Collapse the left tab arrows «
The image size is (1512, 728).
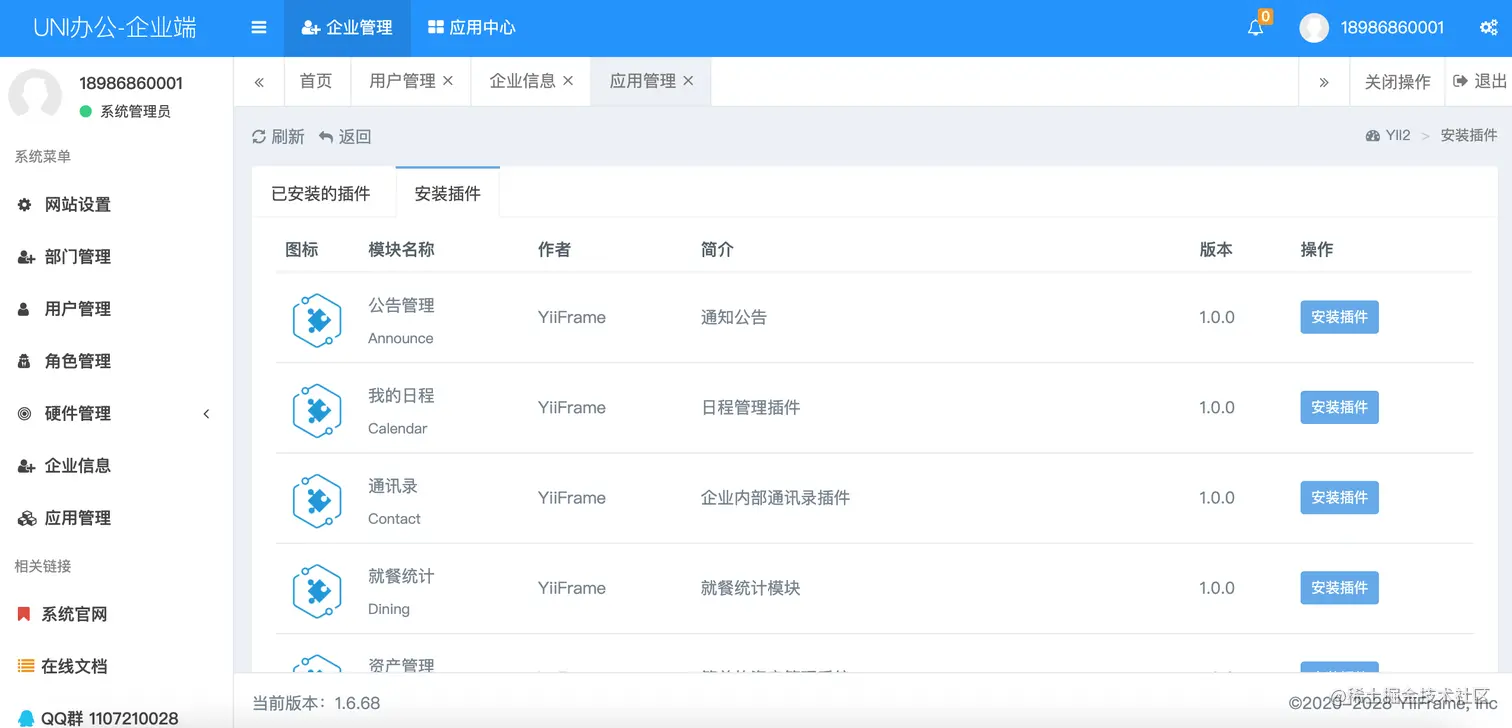259,81
